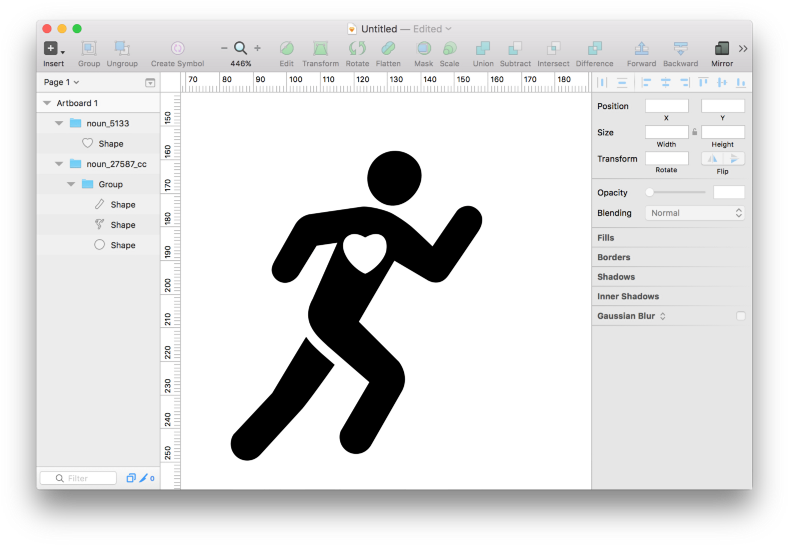
Task: Select the Group folder layer
Action: (x=110, y=184)
